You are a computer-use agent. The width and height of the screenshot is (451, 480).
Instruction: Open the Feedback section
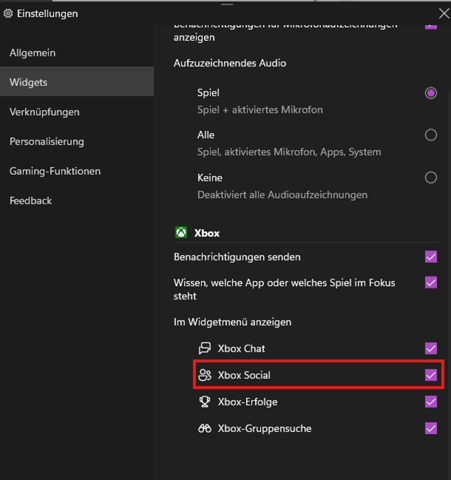coord(77,201)
